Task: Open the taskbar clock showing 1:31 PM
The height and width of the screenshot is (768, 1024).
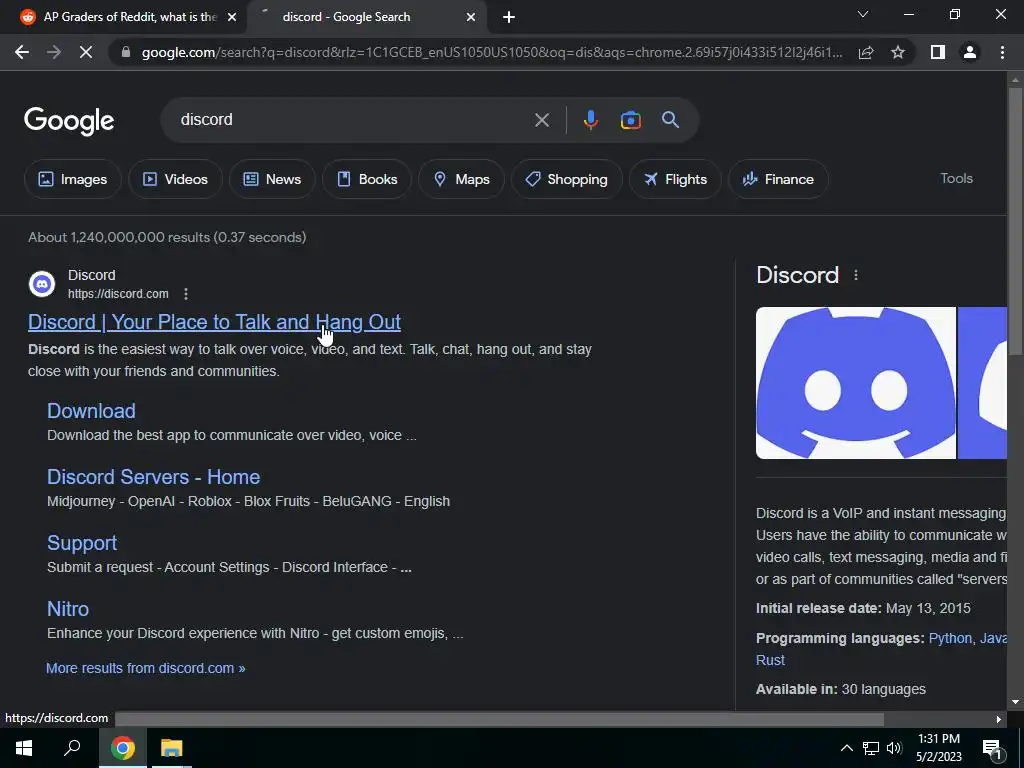Action: [x=939, y=748]
